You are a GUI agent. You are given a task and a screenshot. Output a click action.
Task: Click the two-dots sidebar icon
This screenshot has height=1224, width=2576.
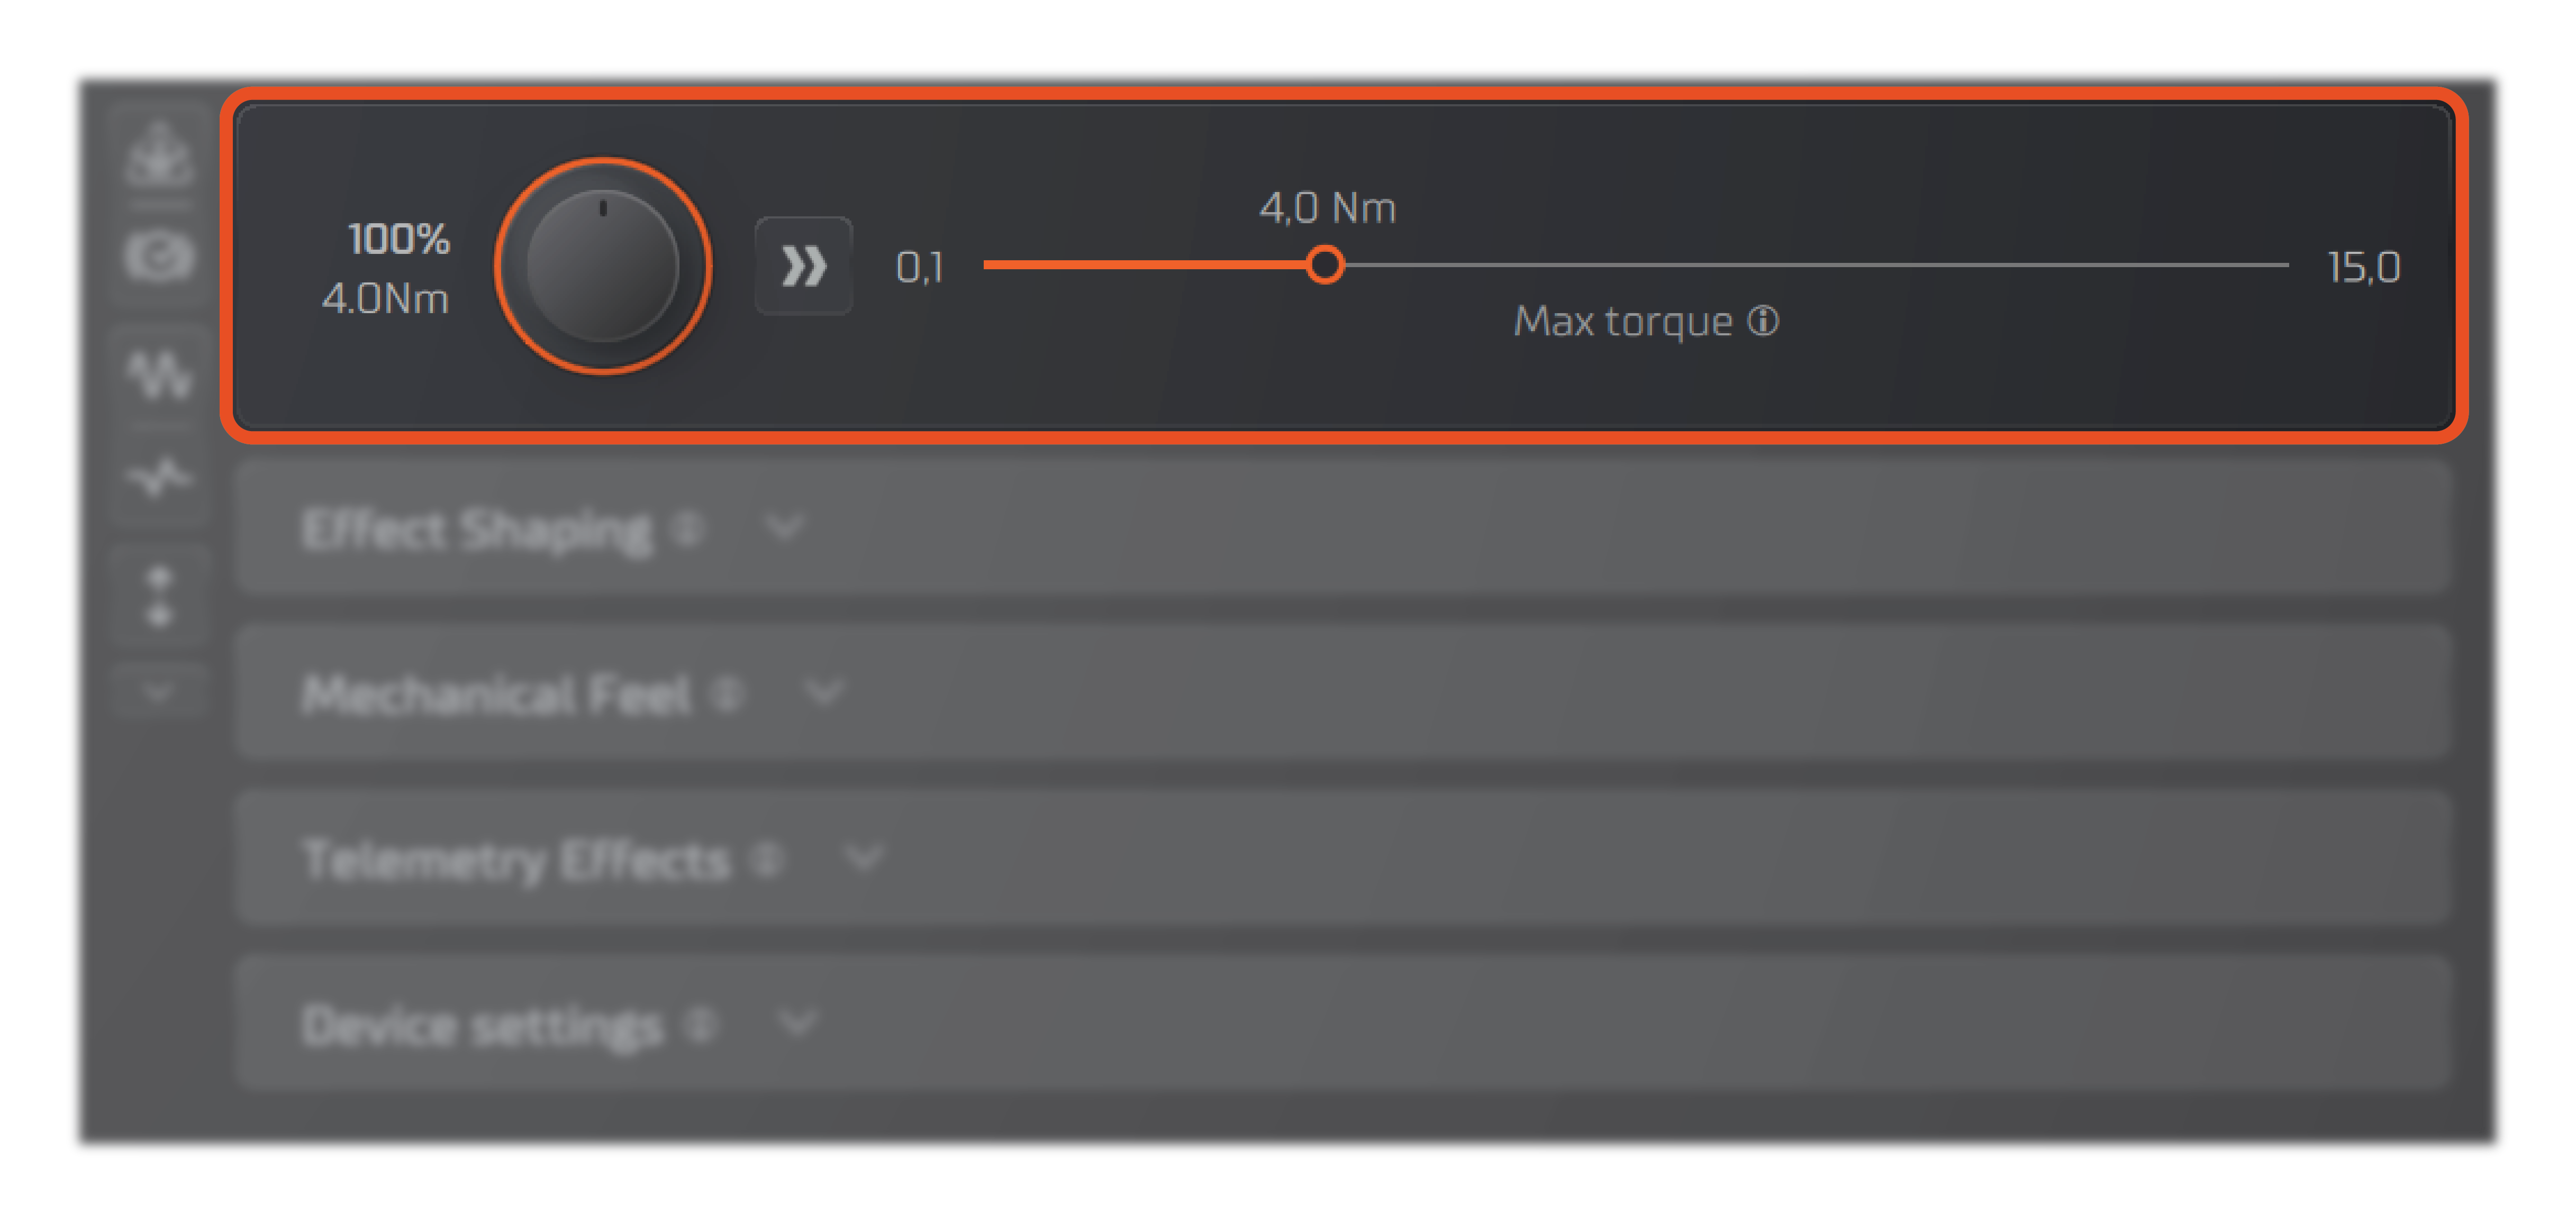point(159,597)
